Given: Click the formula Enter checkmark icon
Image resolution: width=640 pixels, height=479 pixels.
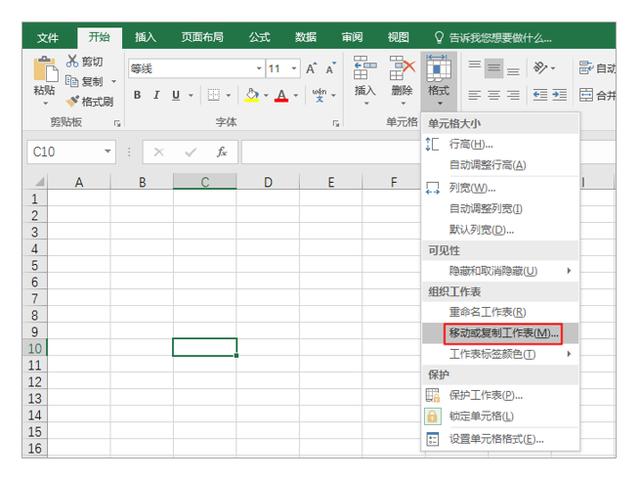Looking at the screenshot, I should (190, 152).
